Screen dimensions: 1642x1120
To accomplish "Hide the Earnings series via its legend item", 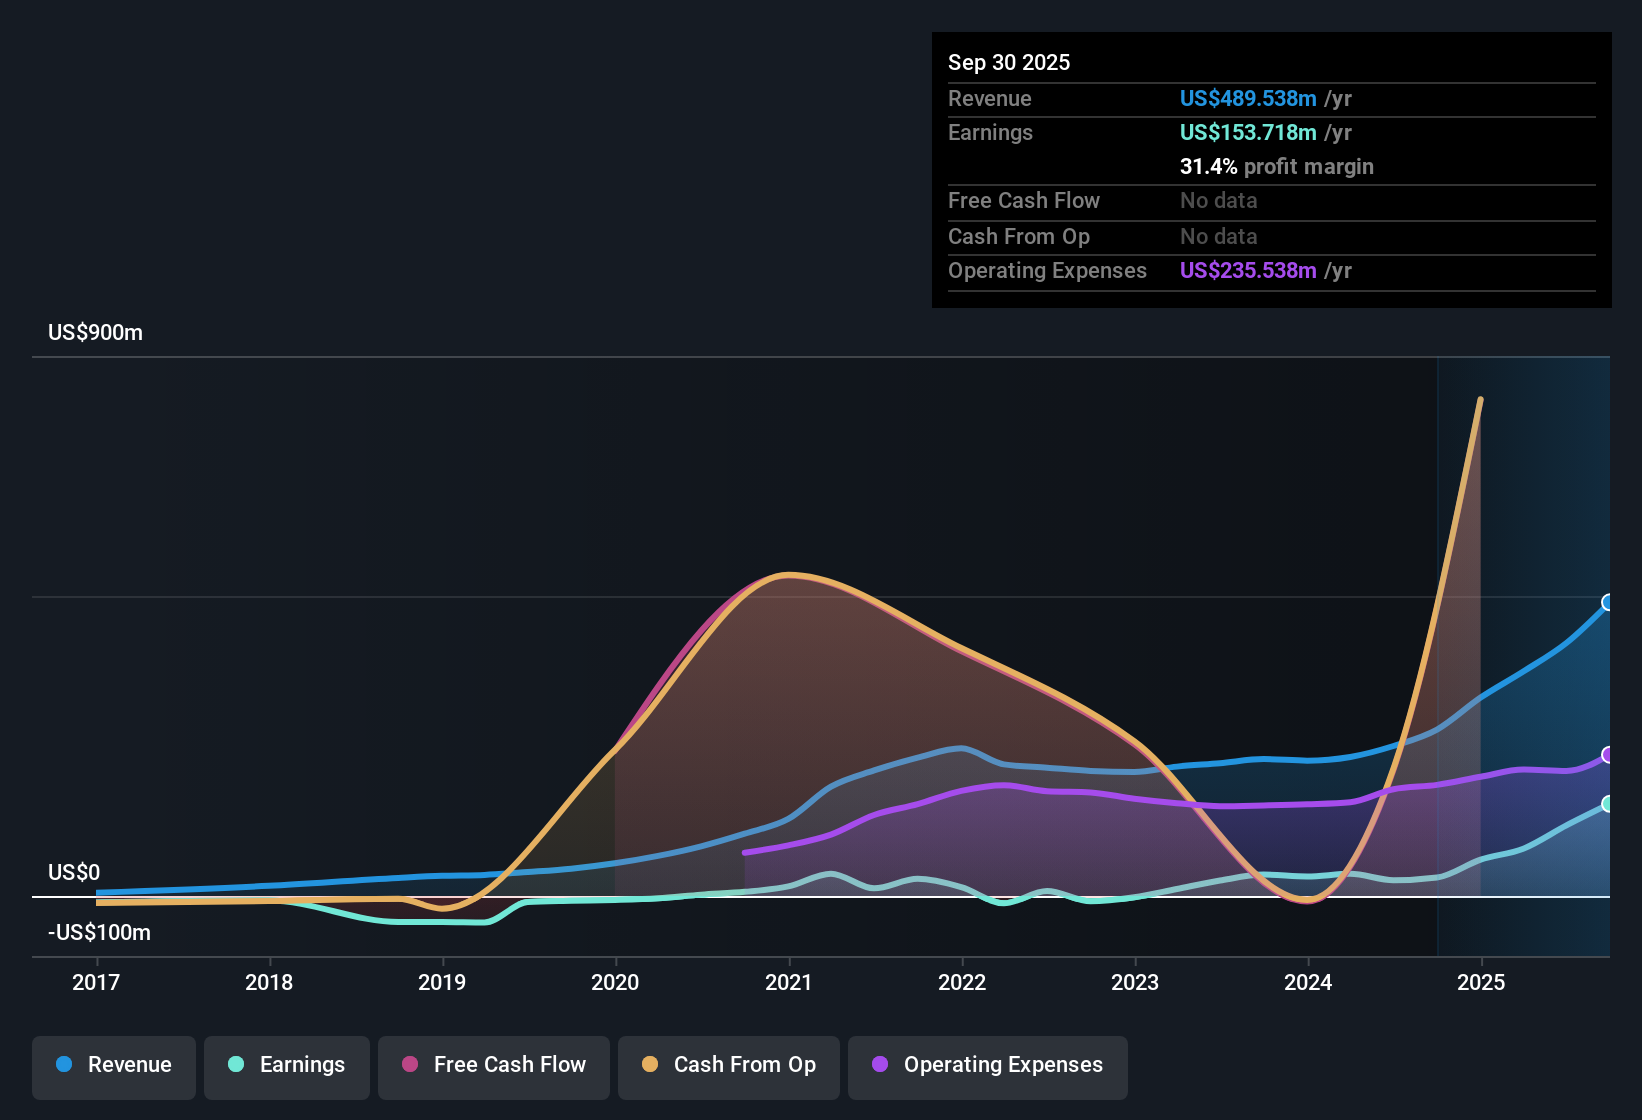I will [287, 1065].
